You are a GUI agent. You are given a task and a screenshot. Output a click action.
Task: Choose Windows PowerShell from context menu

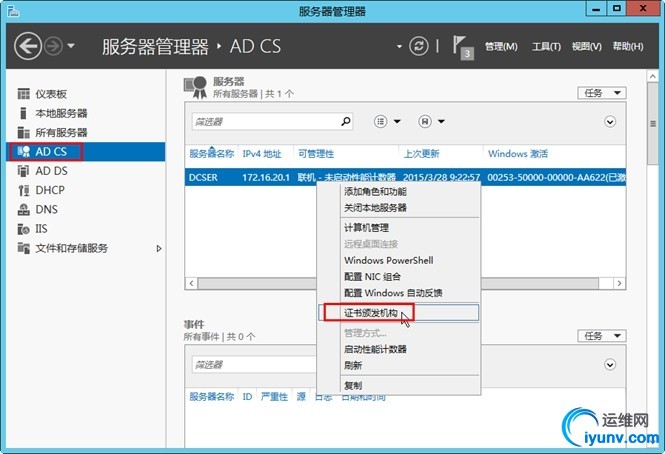pyautogui.click(x=389, y=261)
